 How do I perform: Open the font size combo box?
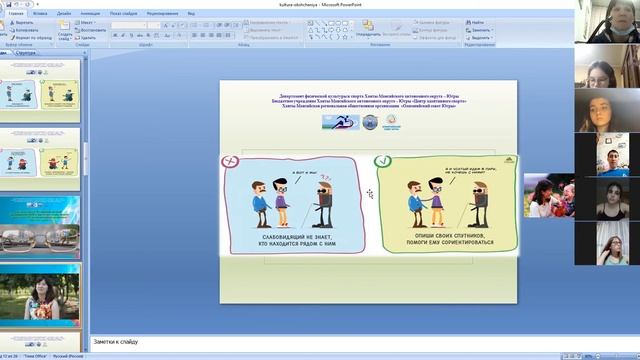tap(154, 25)
